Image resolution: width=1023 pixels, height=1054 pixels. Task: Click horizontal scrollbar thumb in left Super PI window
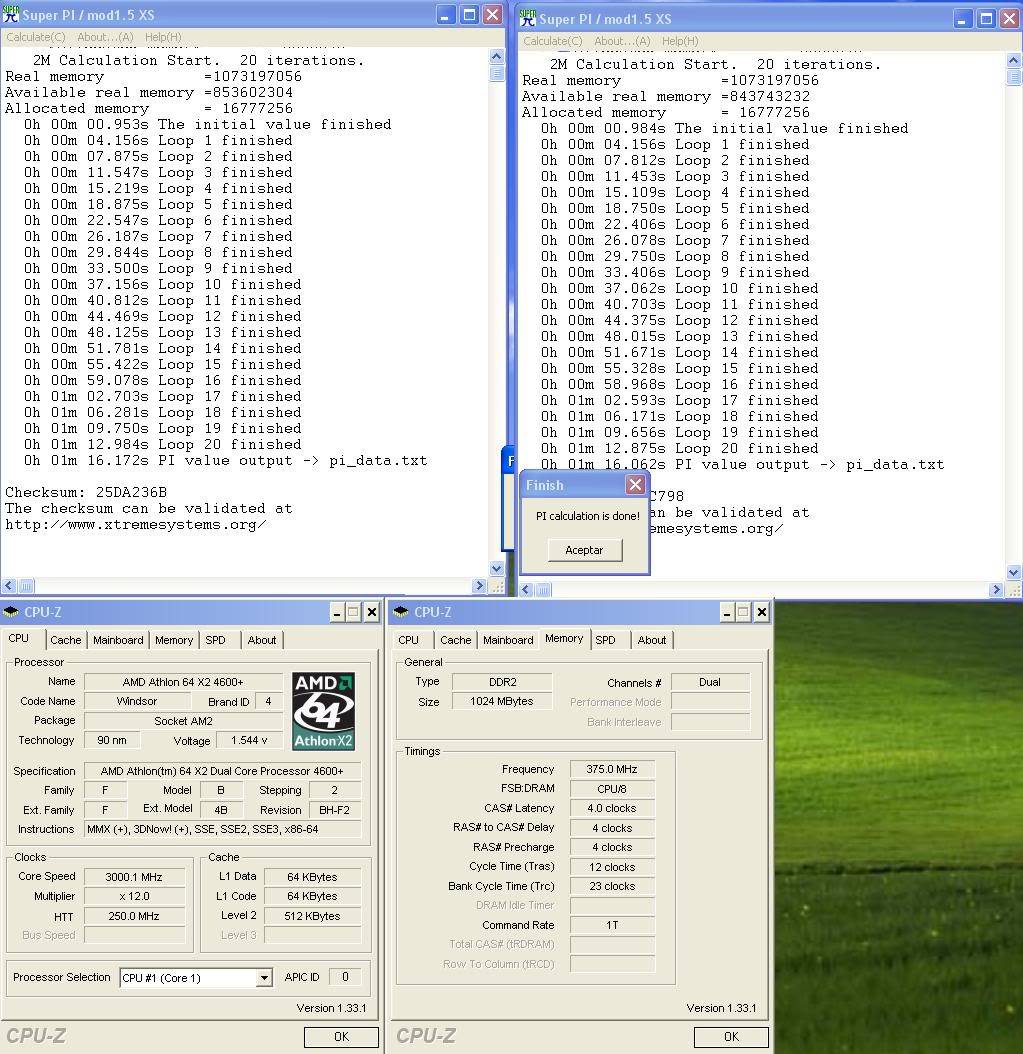26,585
